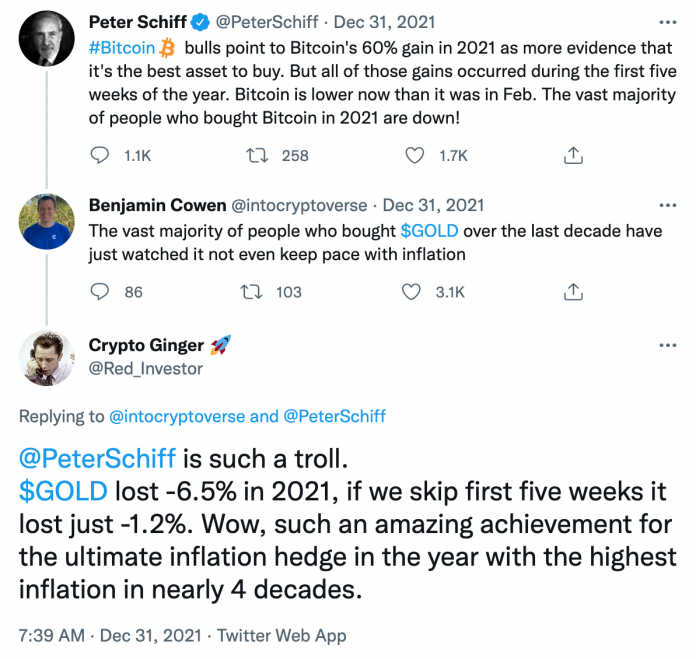The height and width of the screenshot is (659, 696).
Task: Open Crypto Ginger's profile avatar
Action: (47, 357)
